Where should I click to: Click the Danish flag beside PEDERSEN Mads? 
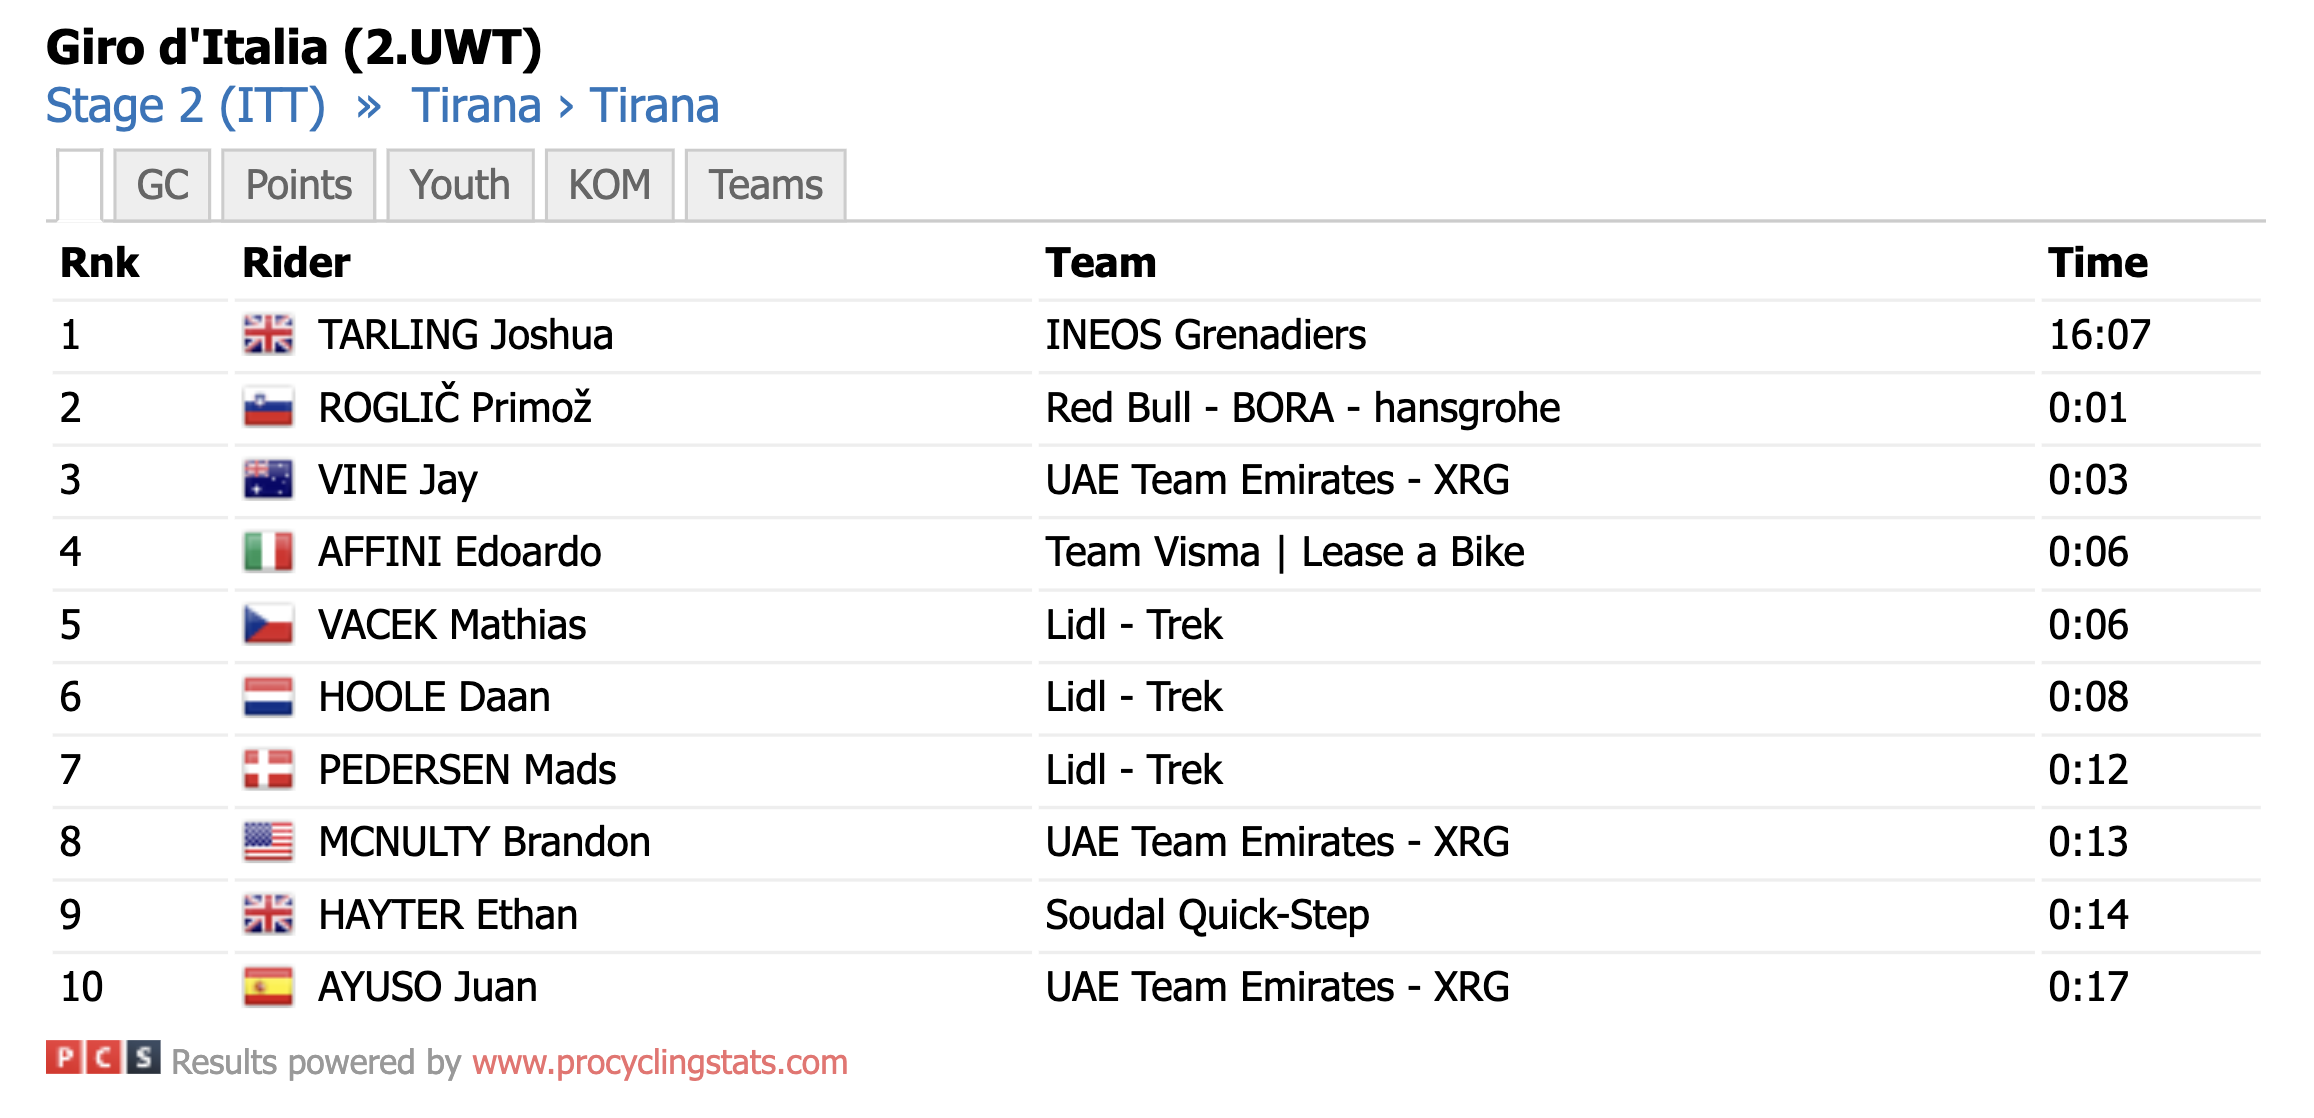268,769
